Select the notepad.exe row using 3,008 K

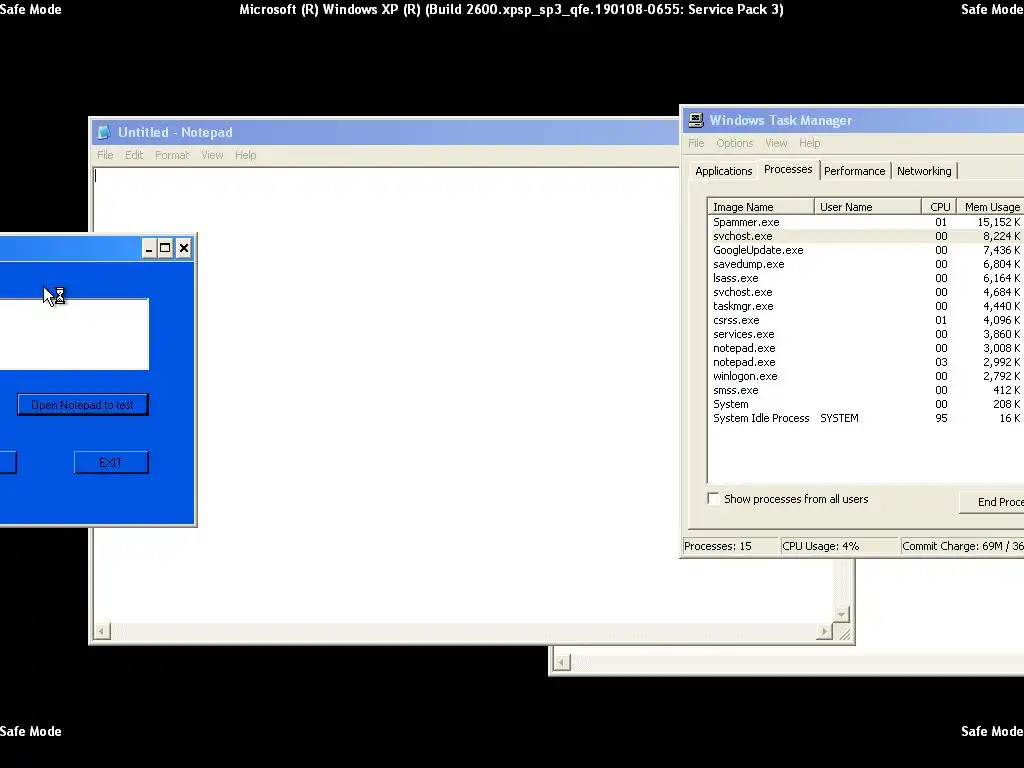tap(866, 349)
